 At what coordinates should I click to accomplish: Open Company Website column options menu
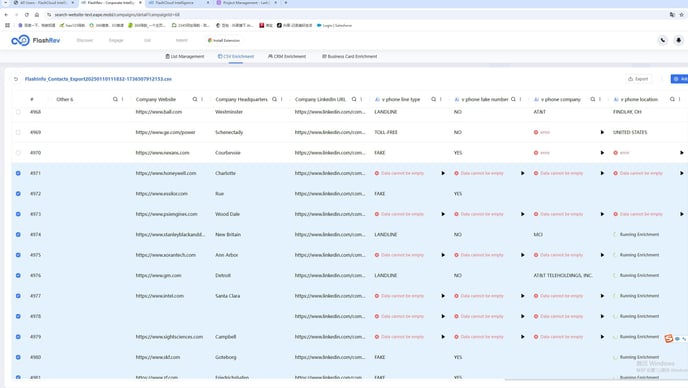(x=202, y=99)
